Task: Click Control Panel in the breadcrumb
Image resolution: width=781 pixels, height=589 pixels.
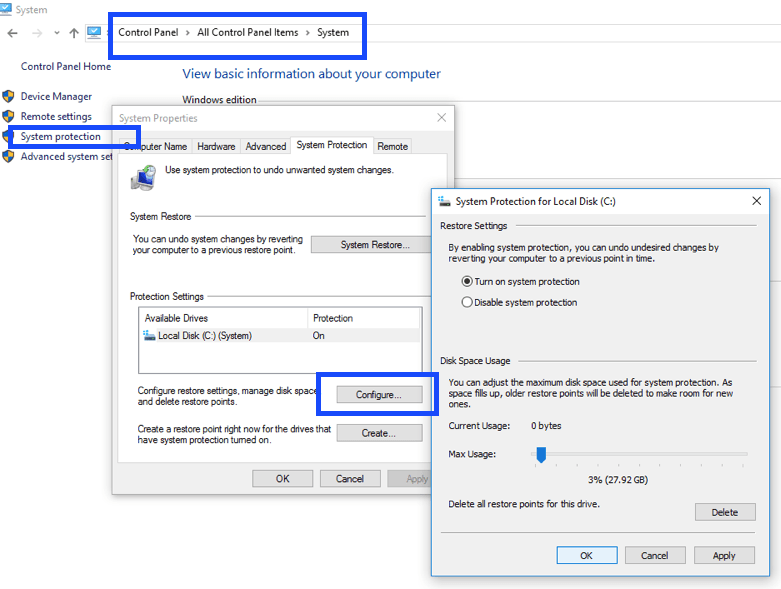Action: click(148, 32)
